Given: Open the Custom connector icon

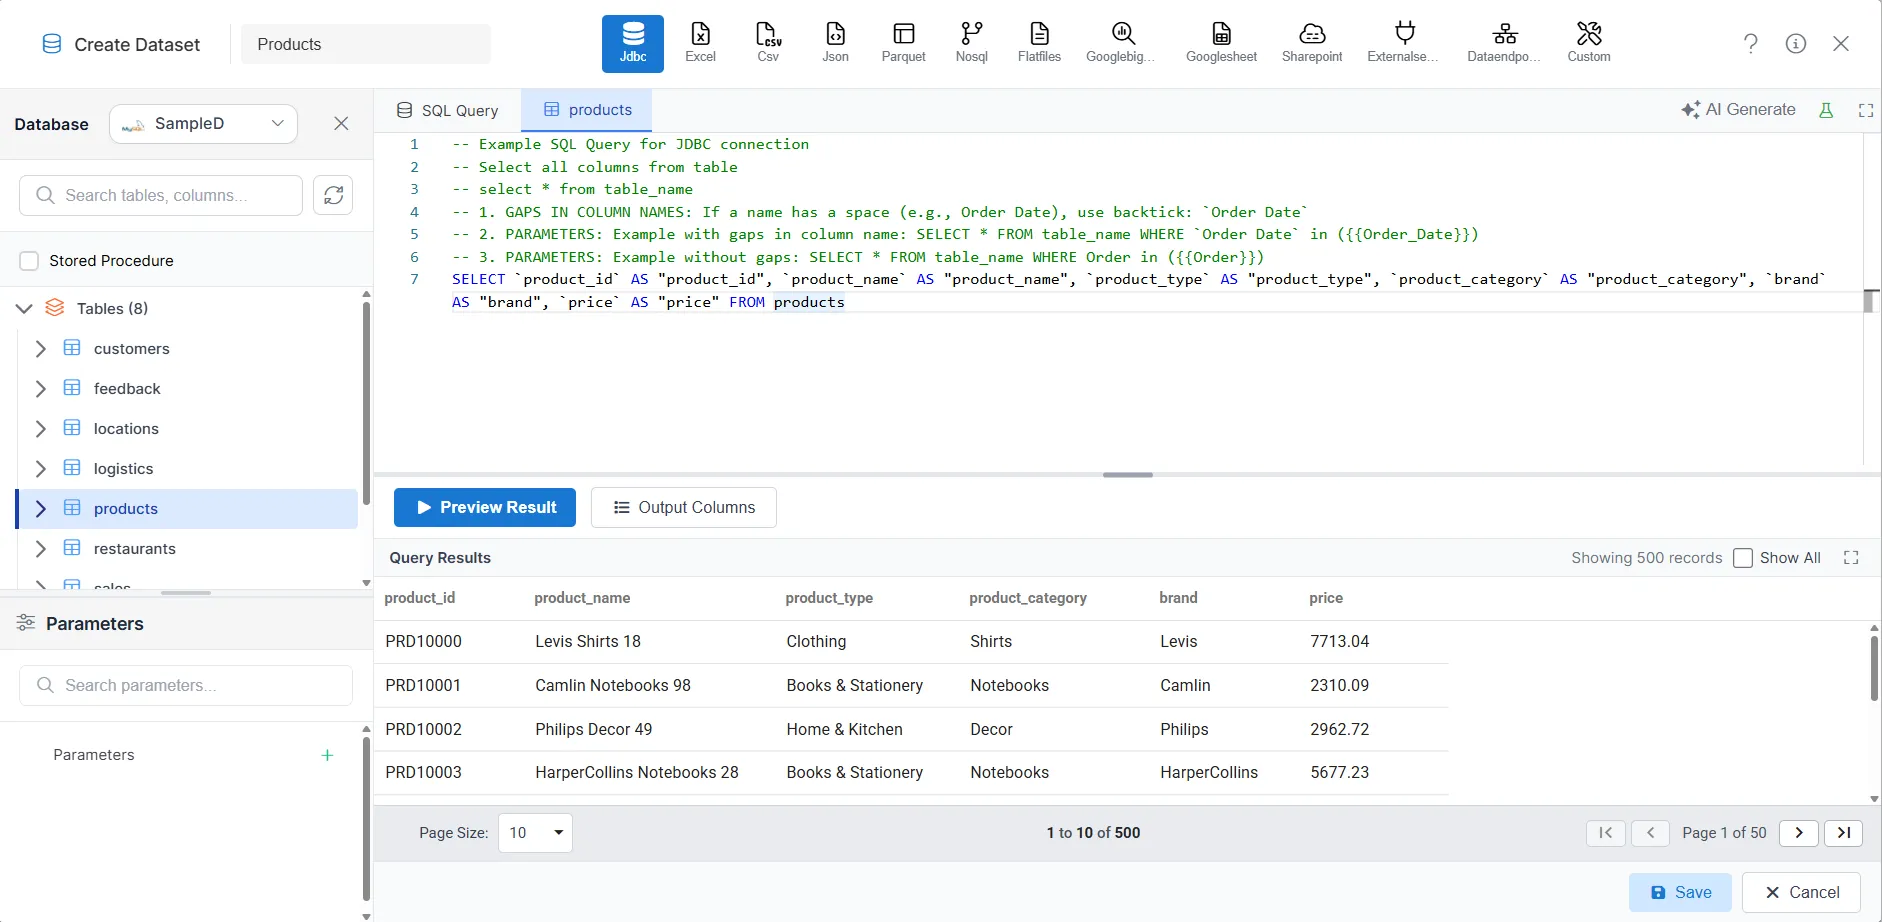Looking at the screenshot, I should pyautogui.click(x=1588, y=40).
